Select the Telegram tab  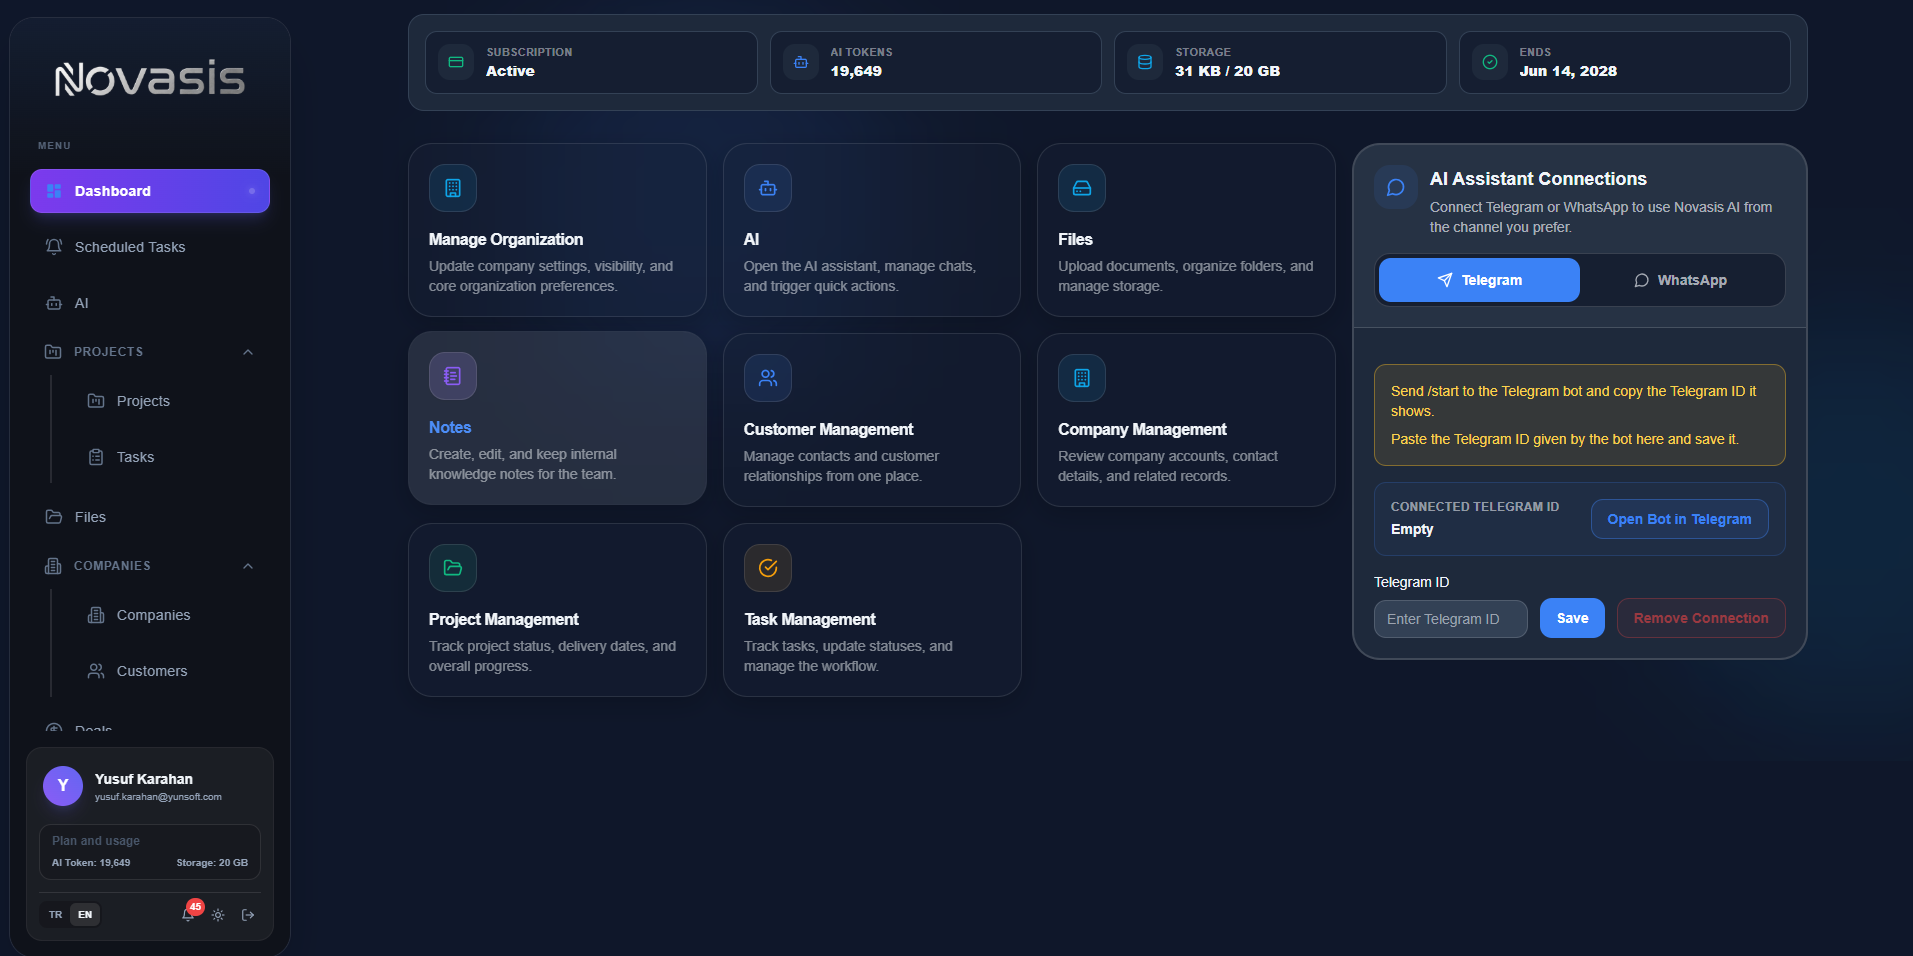pyautogui.click(x=1479, y=280)
